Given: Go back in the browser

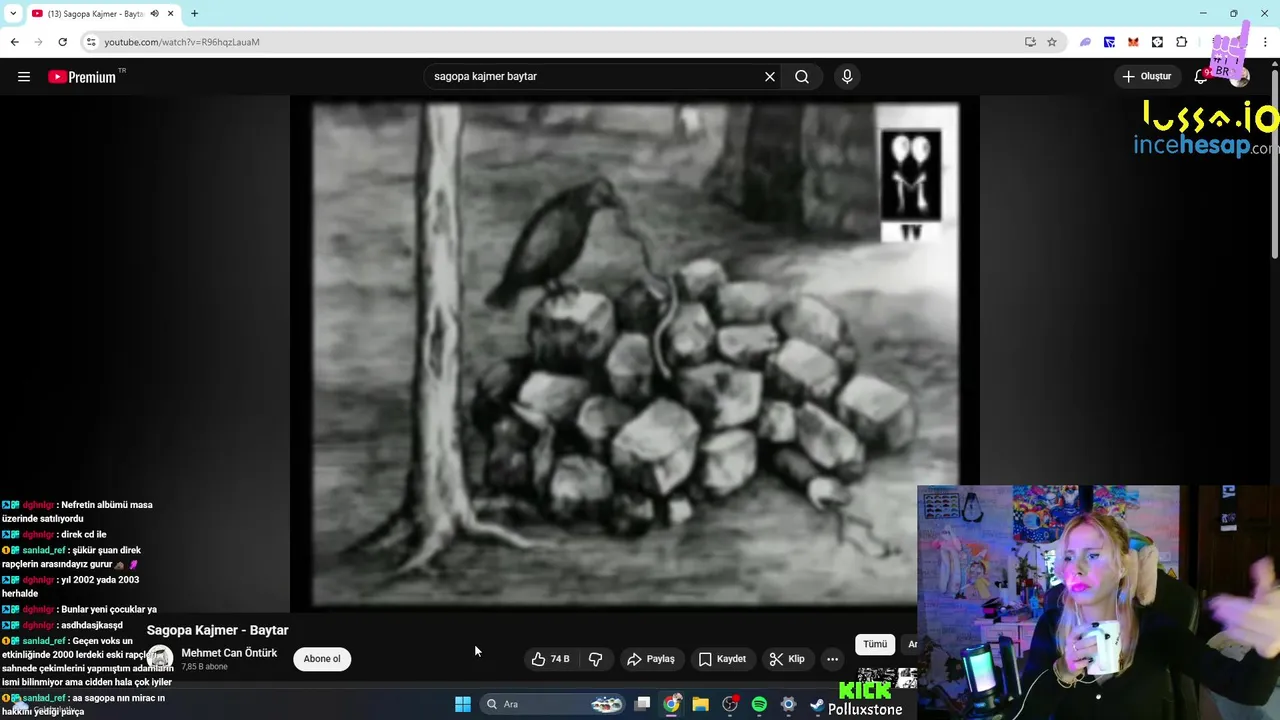Looking at the screenshot, I should 14,42.
